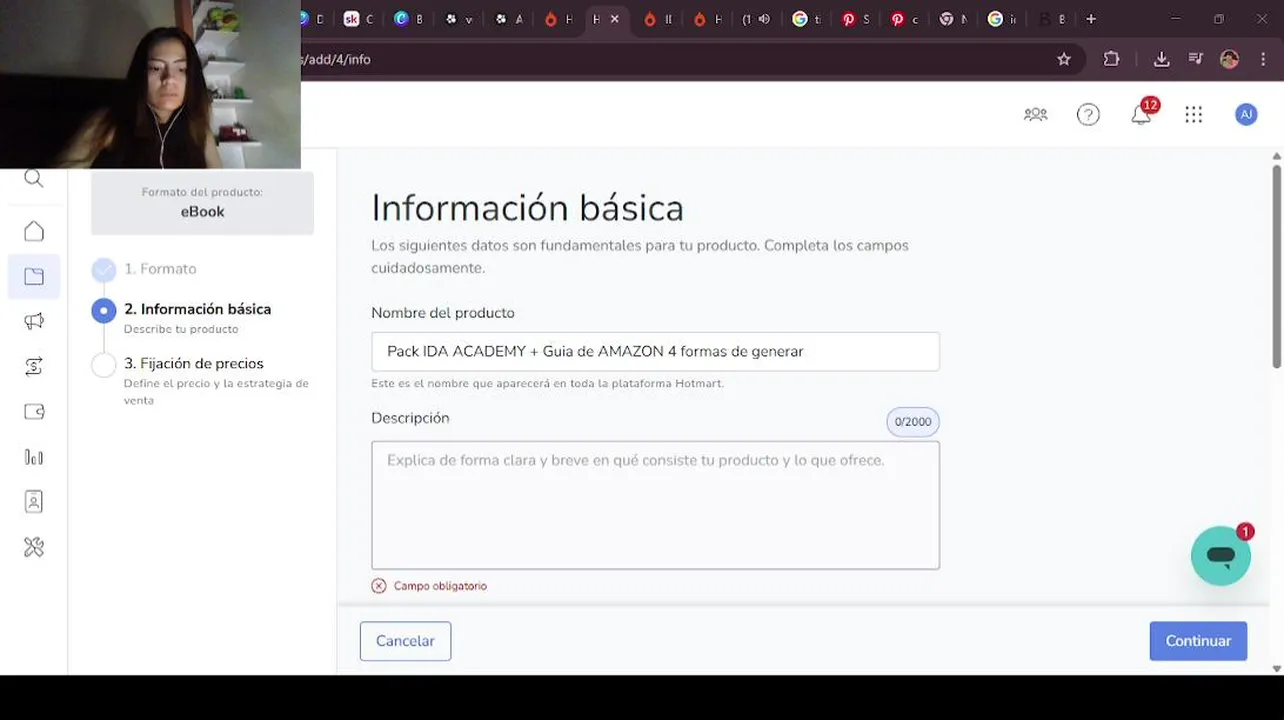Open the tools wrench icon in sidebar
The image size is (1284, 720).
(x=34, y=547)
